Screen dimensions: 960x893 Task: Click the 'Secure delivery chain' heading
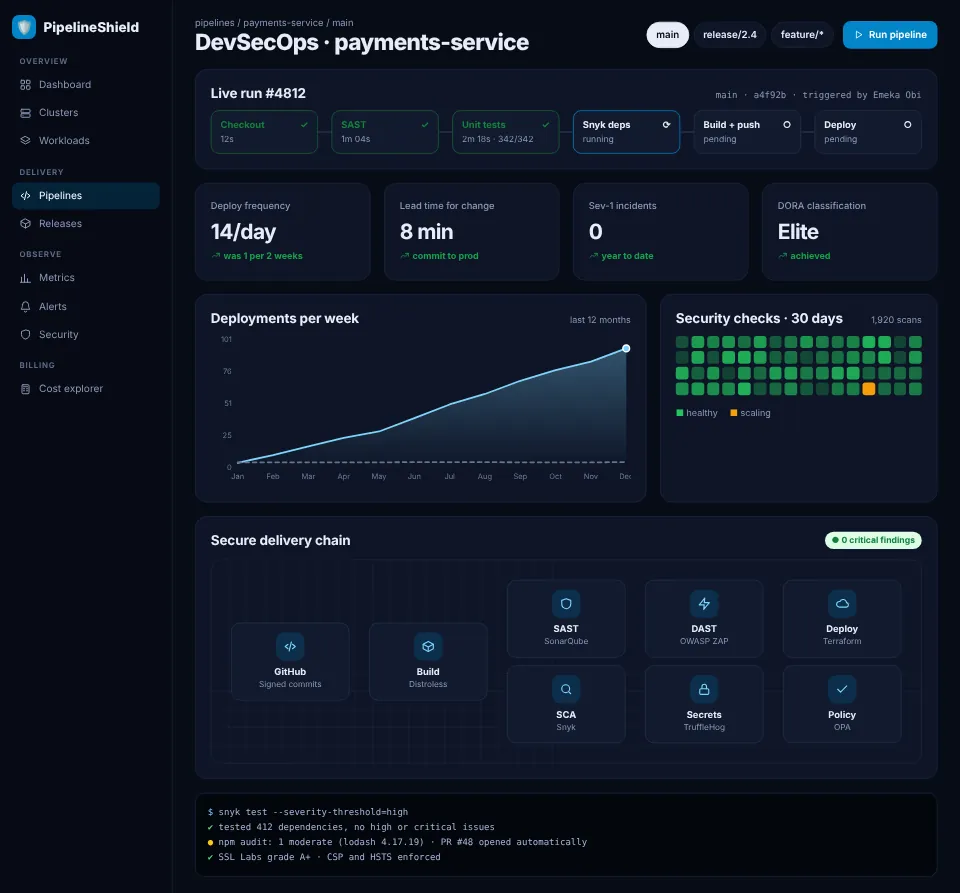click(280, 540)
